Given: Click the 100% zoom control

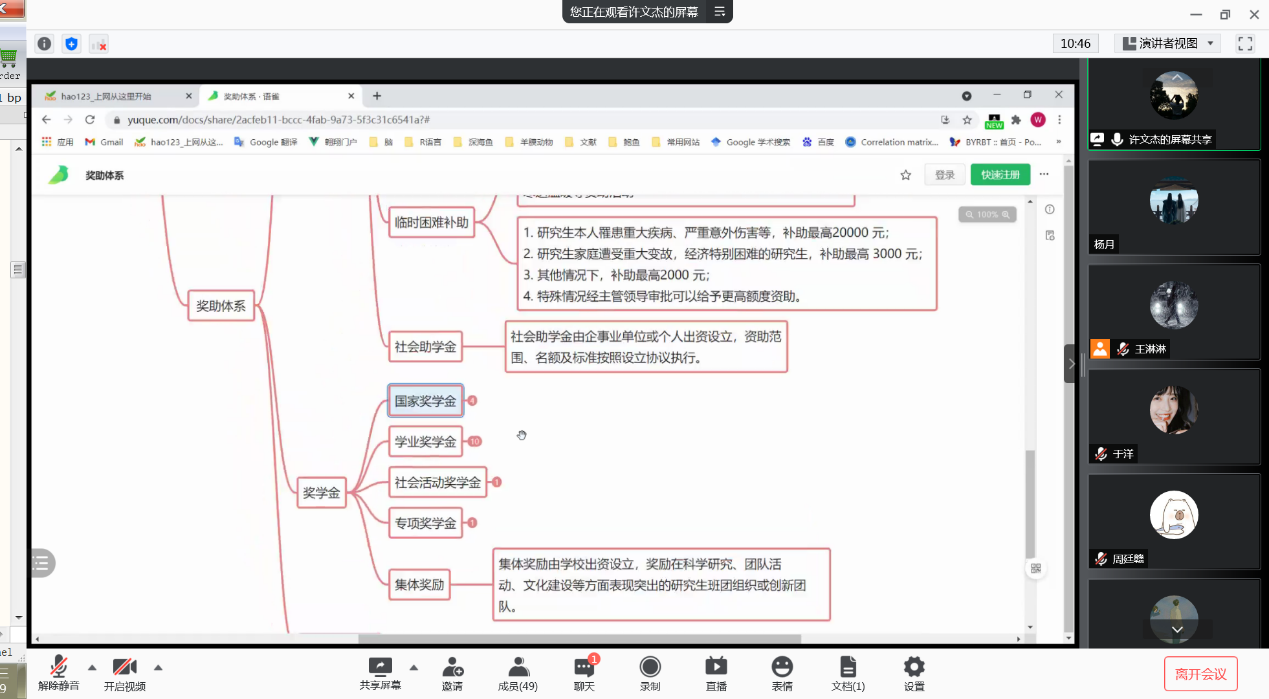Looking at the screenshot, I should tap(987, 215).
